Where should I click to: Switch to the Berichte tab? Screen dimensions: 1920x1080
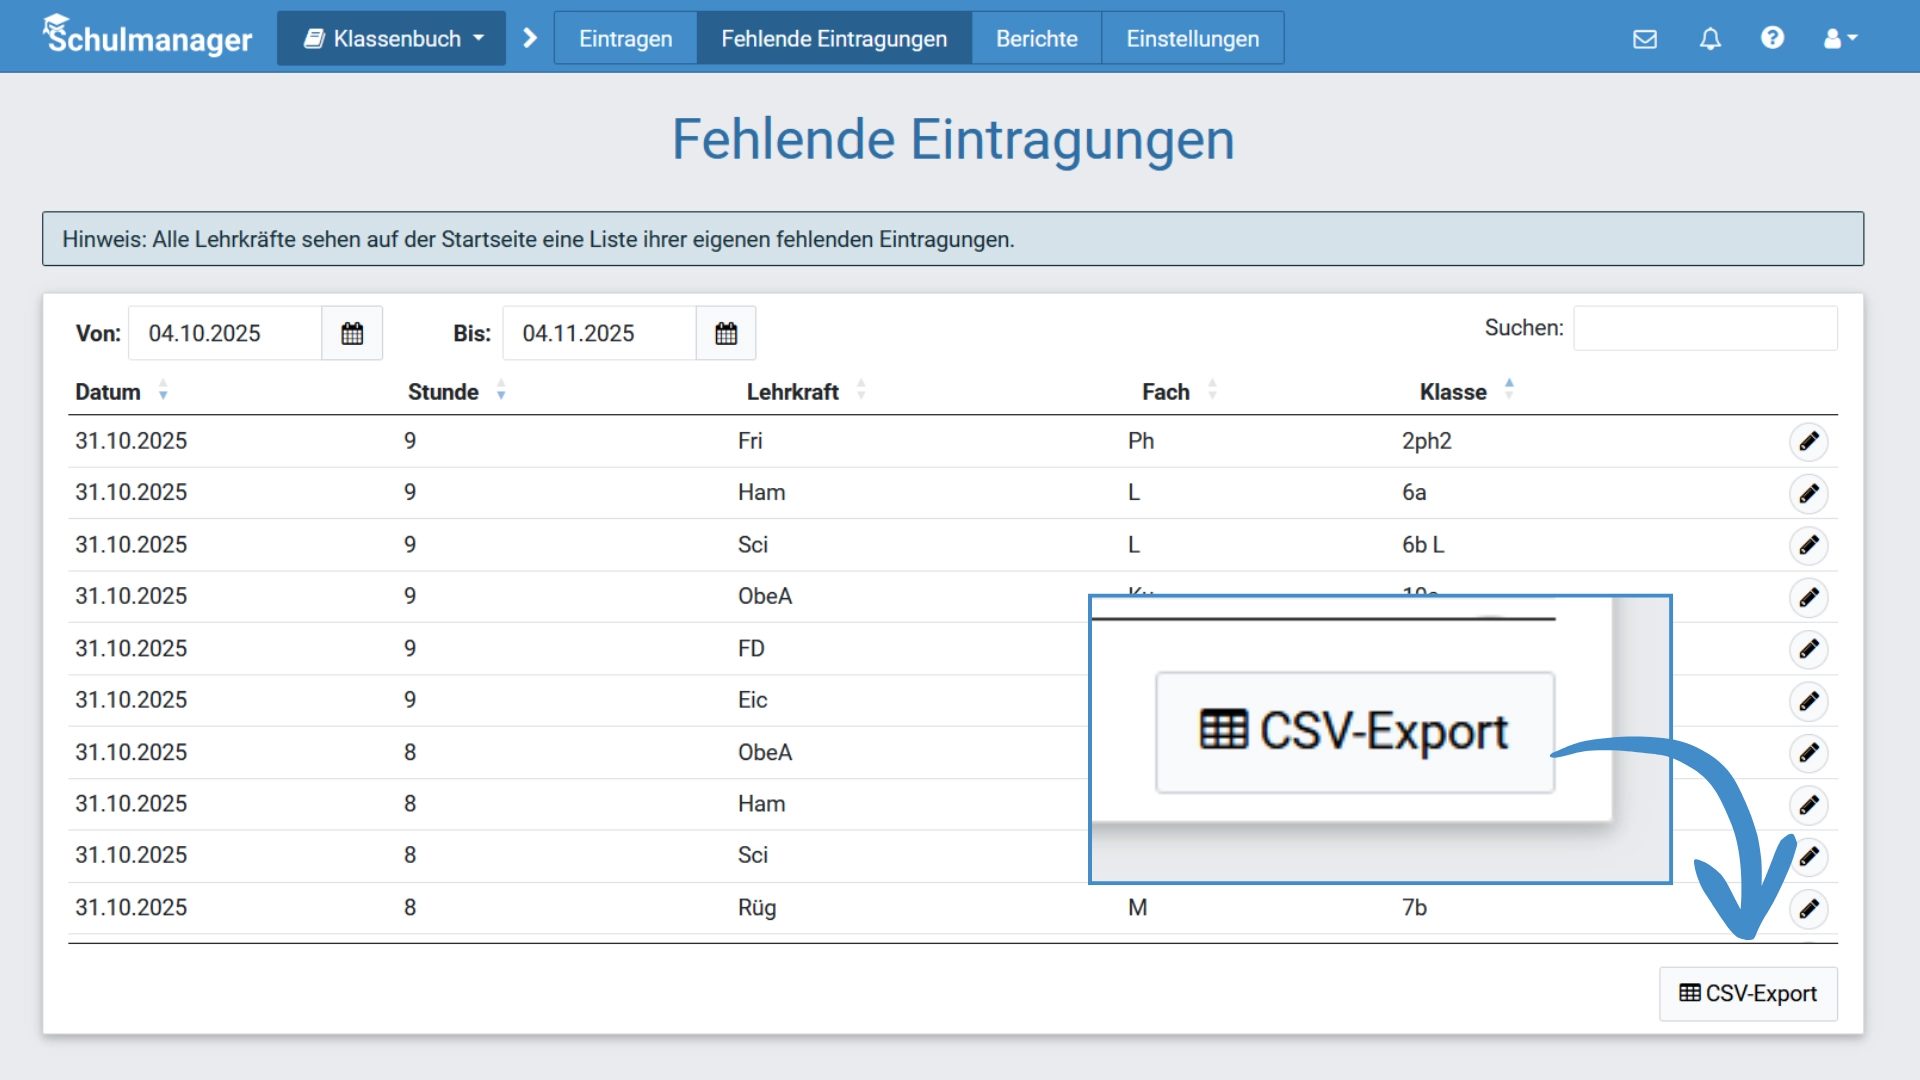click(x=1036, y=38)
